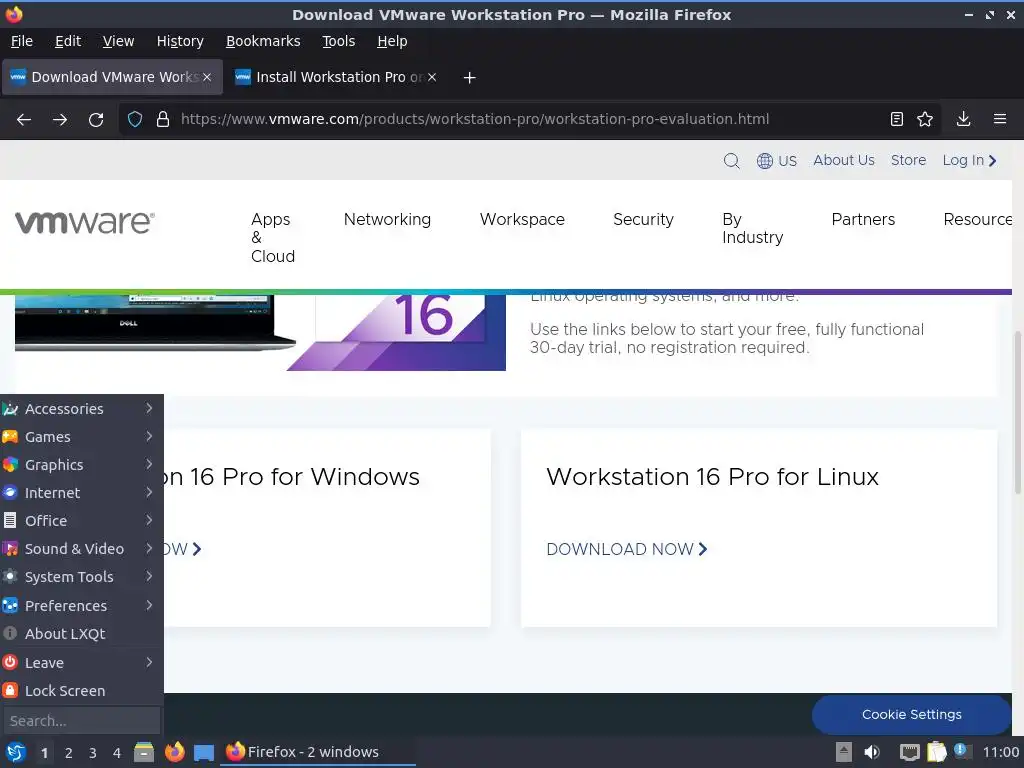
Task: Focus the start menu Search field
Action: 82,721
